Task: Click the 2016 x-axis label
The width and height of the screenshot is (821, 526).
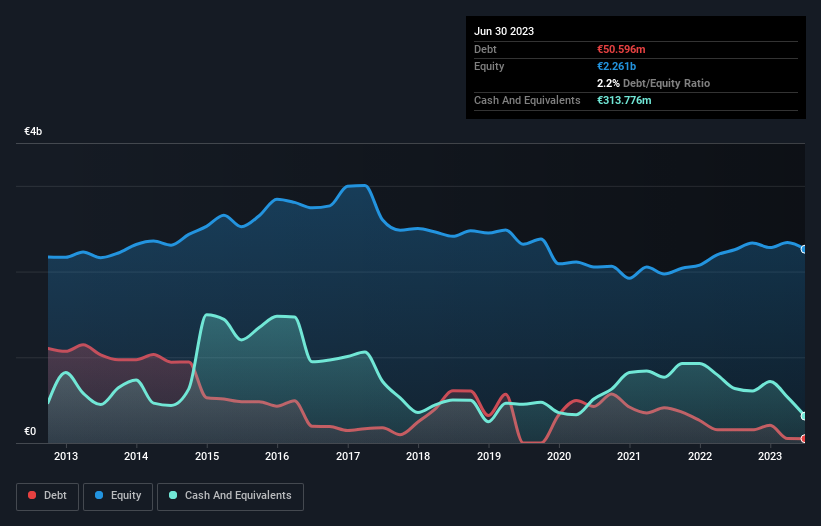Action: [277, 456]
